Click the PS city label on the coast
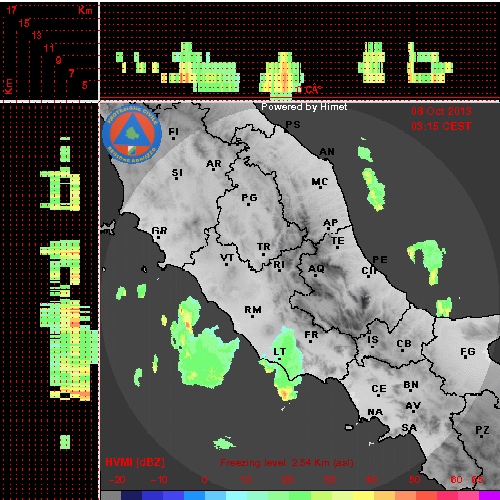This screenshot has width=500, height=500. (x=293, y=125)
